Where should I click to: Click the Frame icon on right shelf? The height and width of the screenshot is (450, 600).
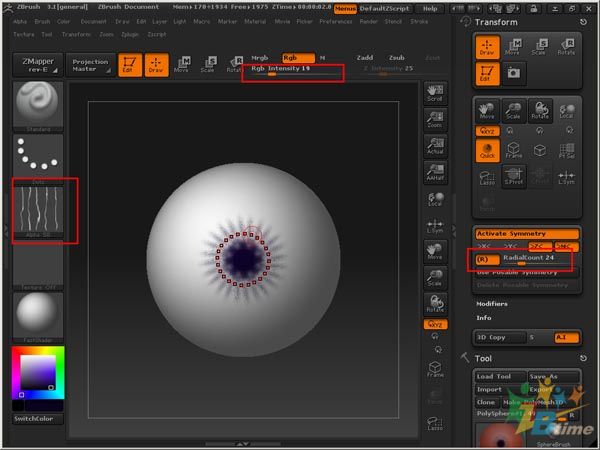coord(435,369)
